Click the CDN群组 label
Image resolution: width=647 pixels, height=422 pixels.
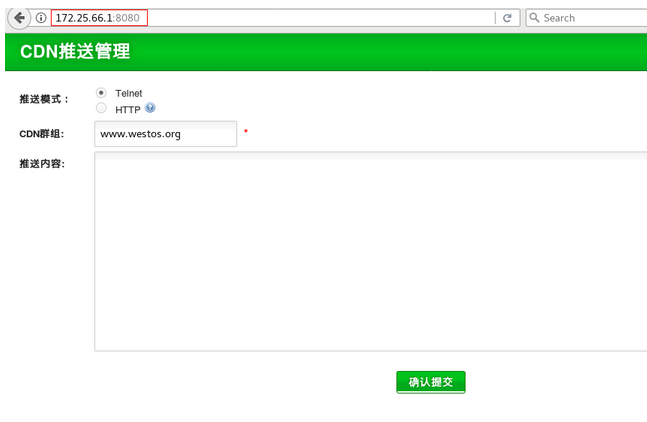[42, 134]
